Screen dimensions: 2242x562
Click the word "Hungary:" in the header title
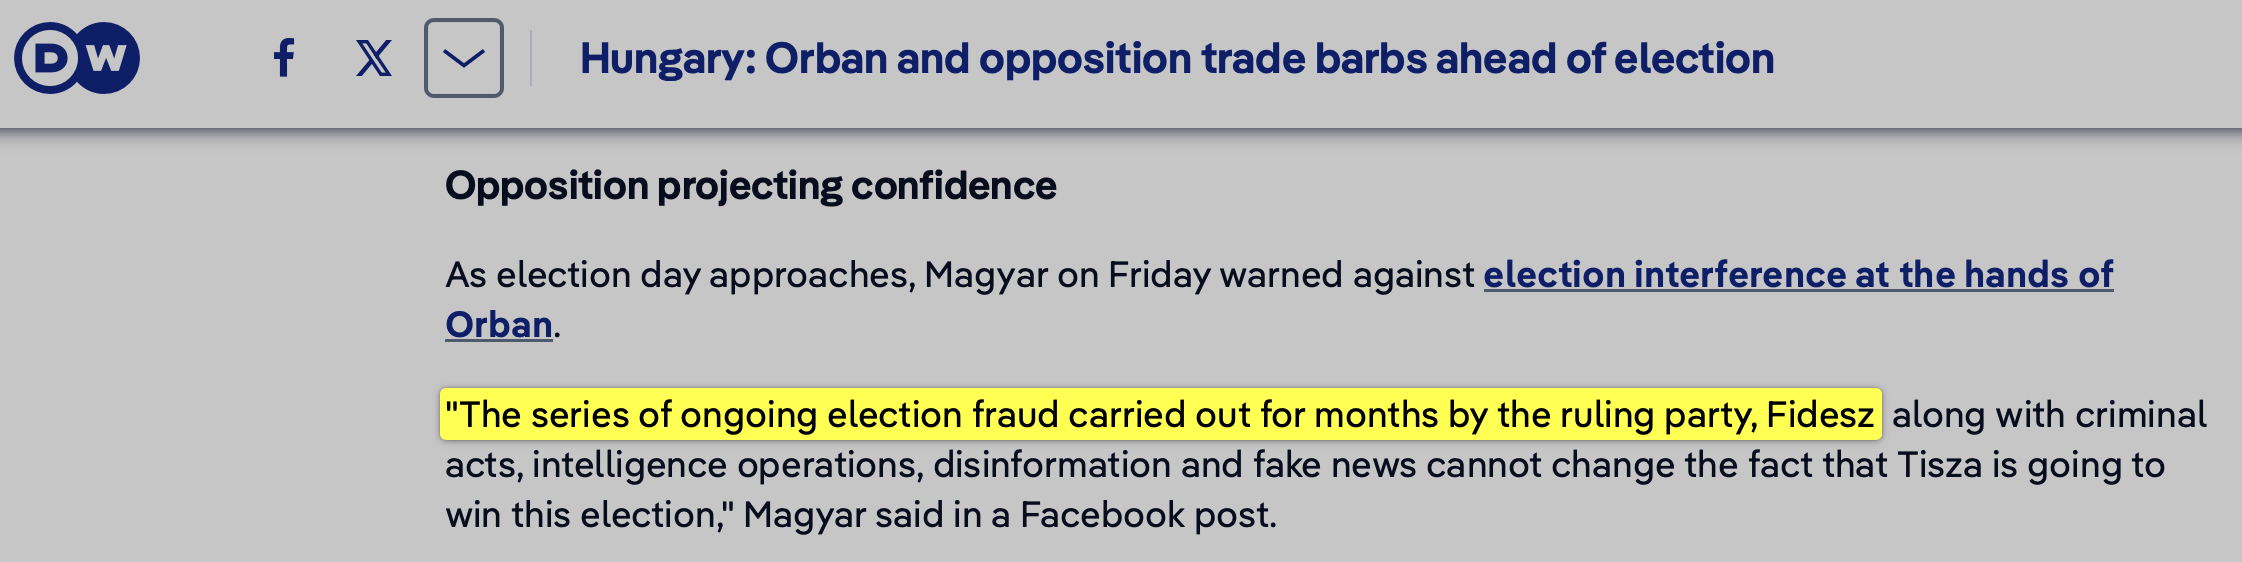tap(667, 59)
